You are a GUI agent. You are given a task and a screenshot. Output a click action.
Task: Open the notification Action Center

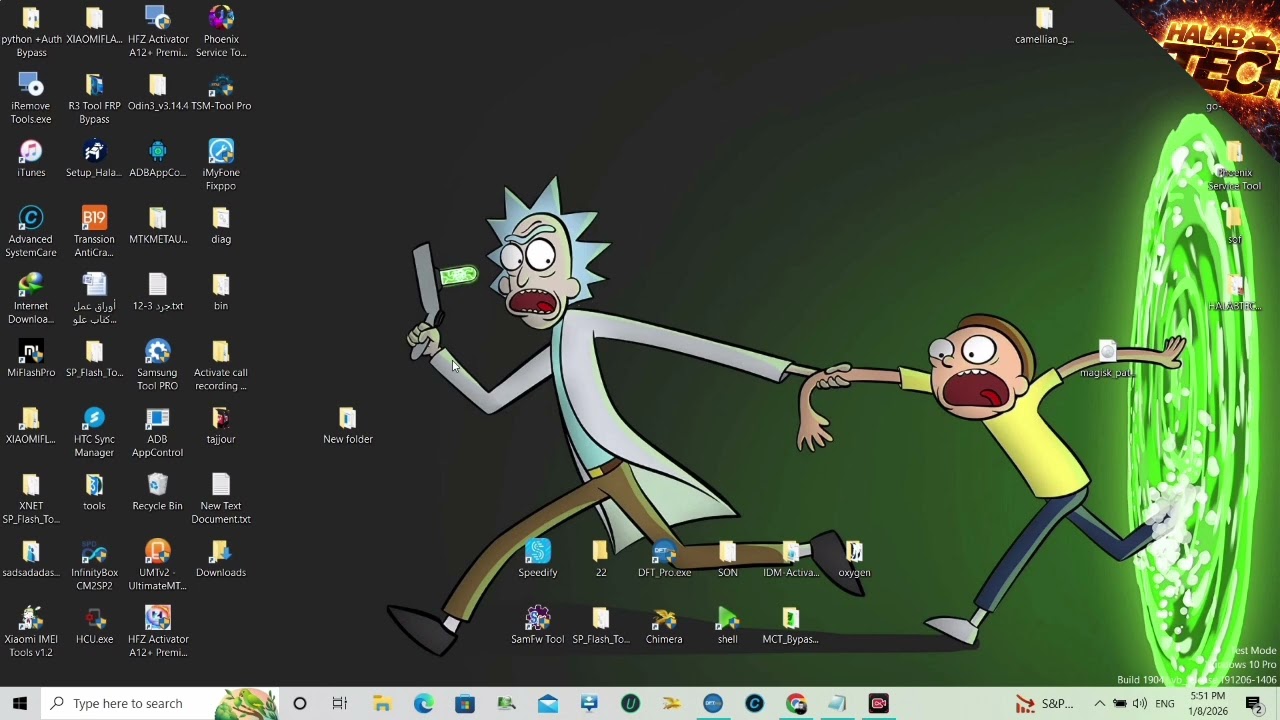click(x=1254, y=703)
